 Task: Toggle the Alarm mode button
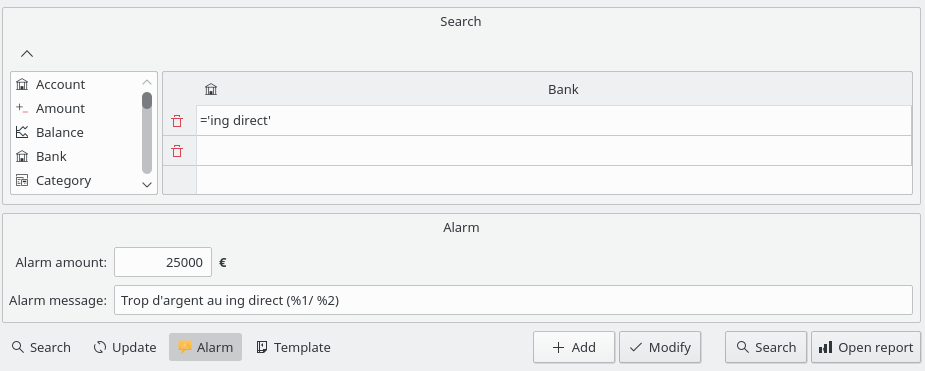point(205,347)
